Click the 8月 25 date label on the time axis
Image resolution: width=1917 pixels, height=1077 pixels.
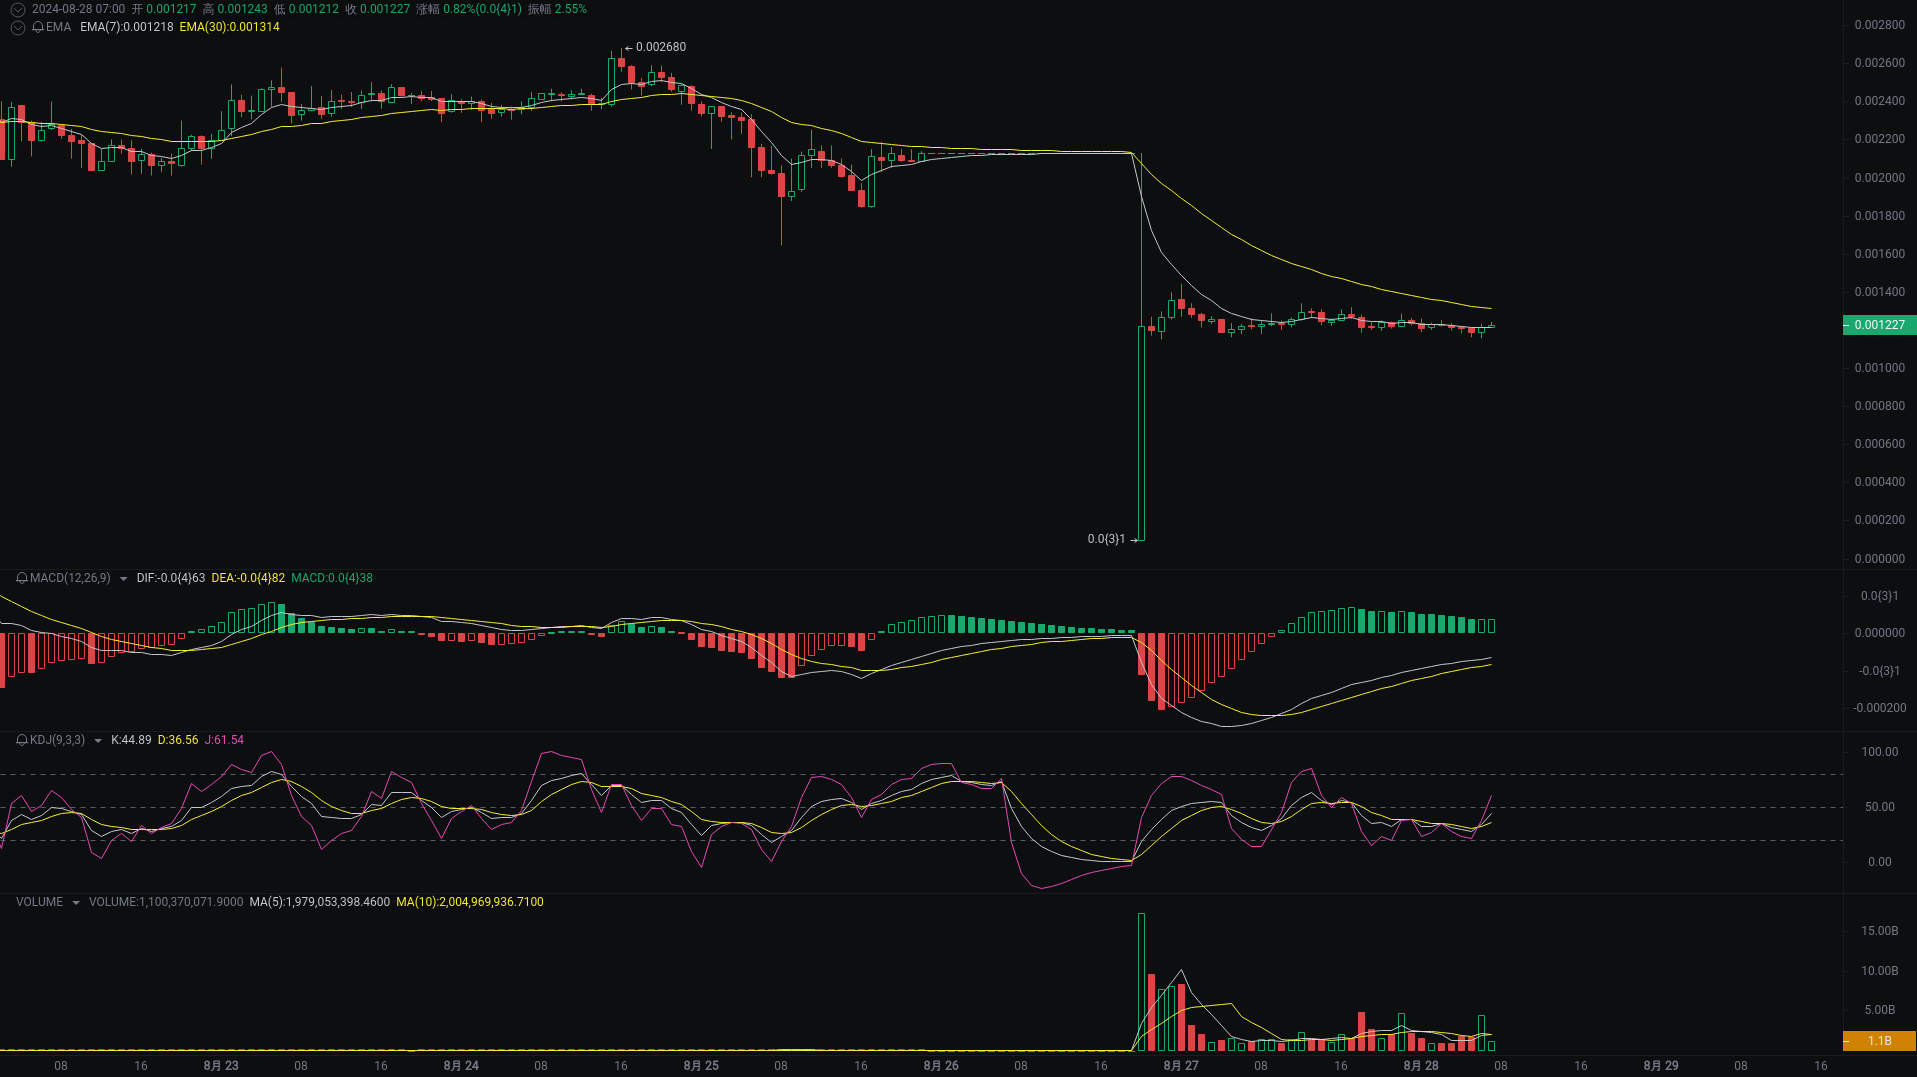coord(701,1066)
